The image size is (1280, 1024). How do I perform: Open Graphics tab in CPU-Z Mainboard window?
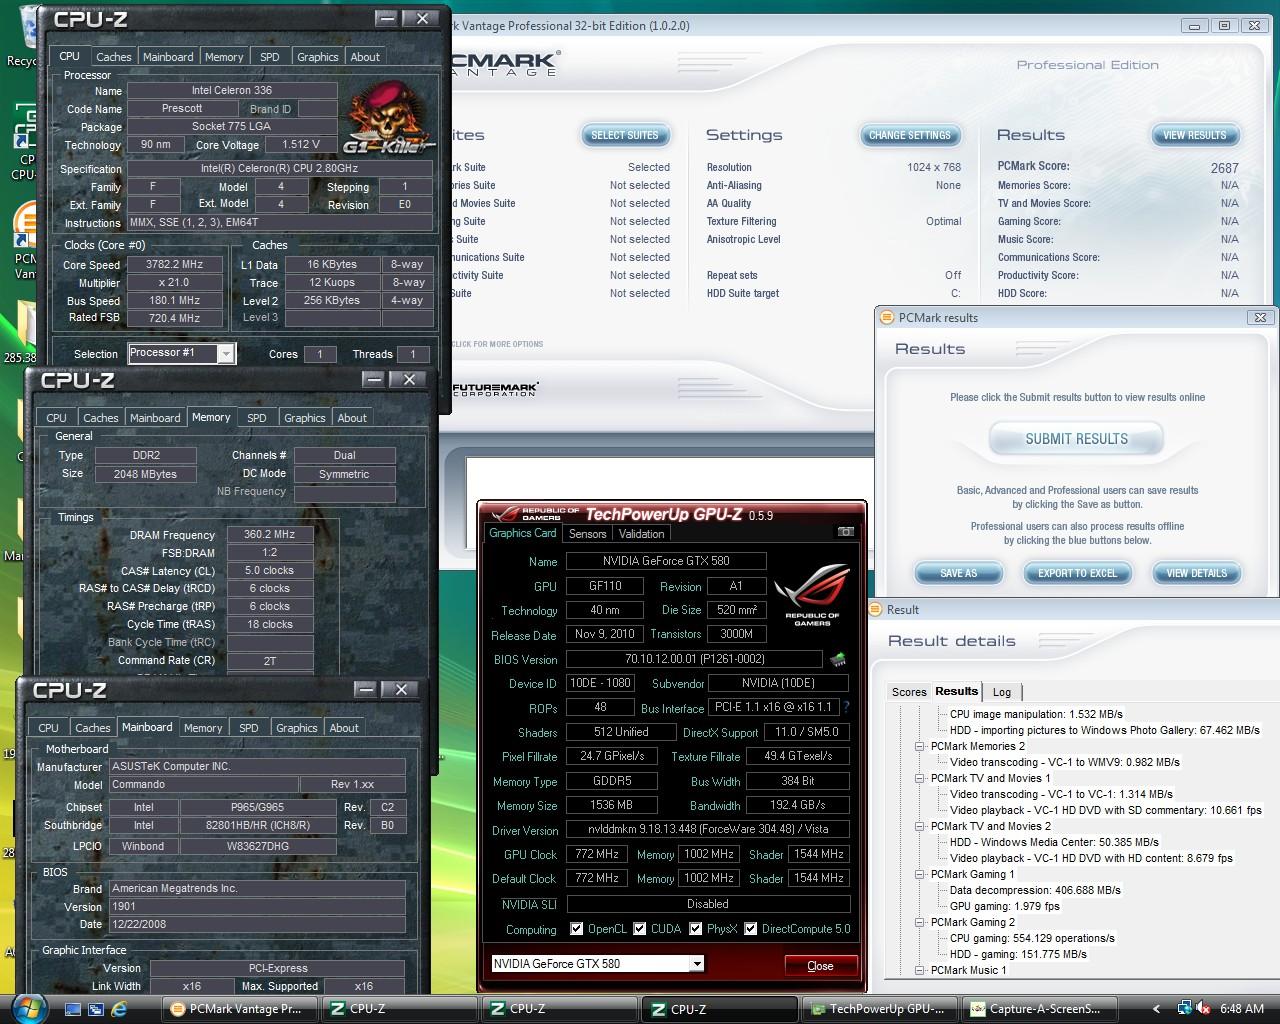[x=297, y=728]
